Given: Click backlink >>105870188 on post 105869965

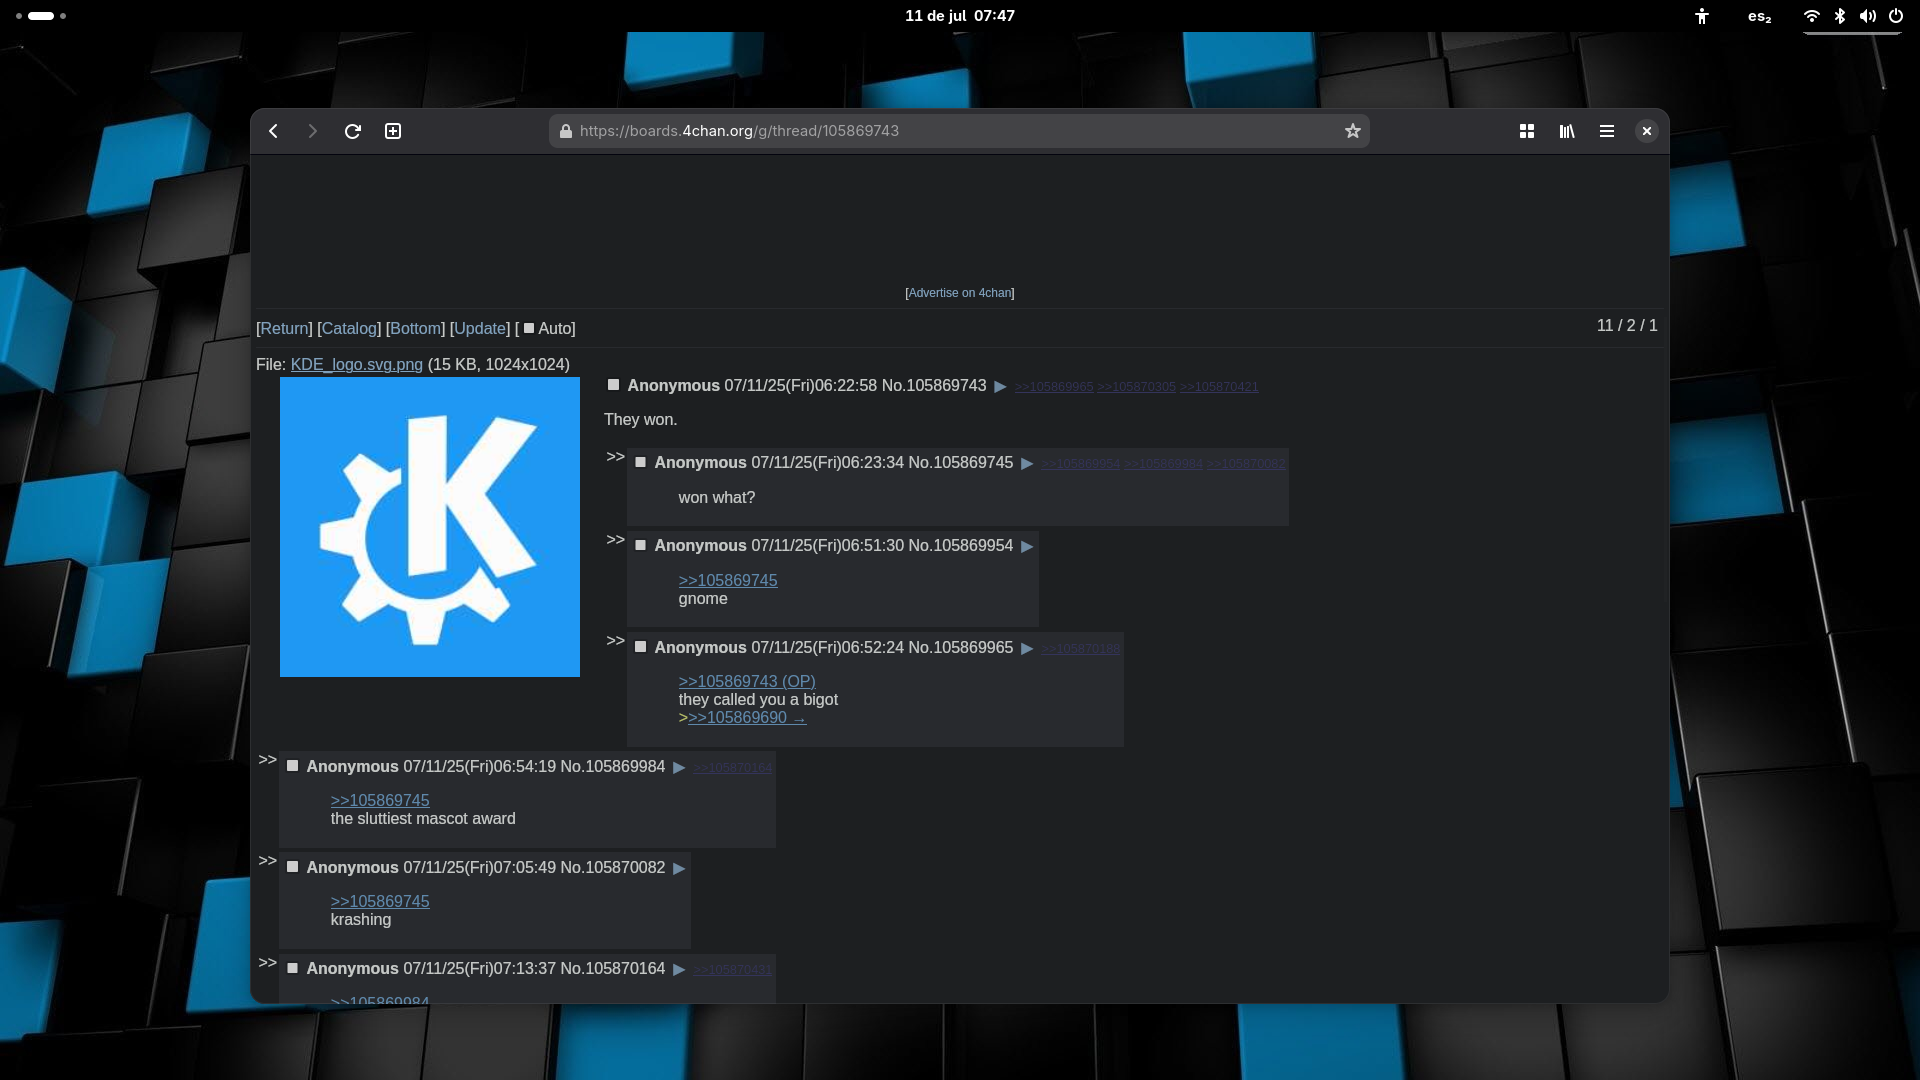Looking at the screenshot, I should pos(1081,649).
